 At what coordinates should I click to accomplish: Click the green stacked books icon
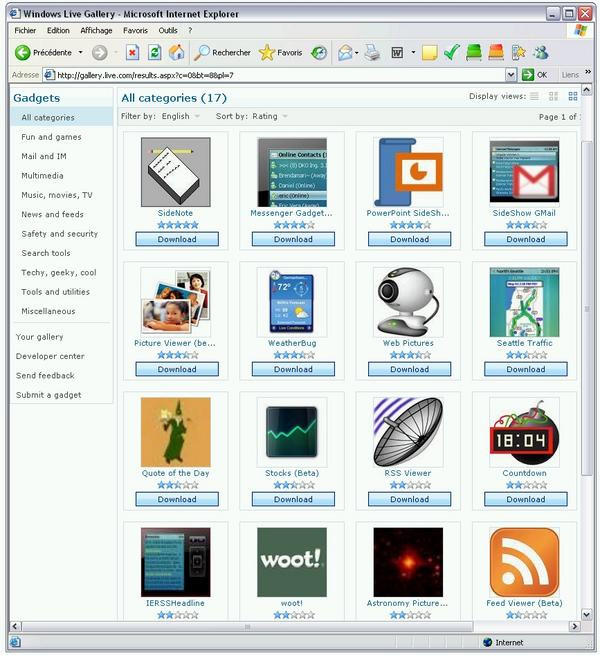tap(473, 53)
